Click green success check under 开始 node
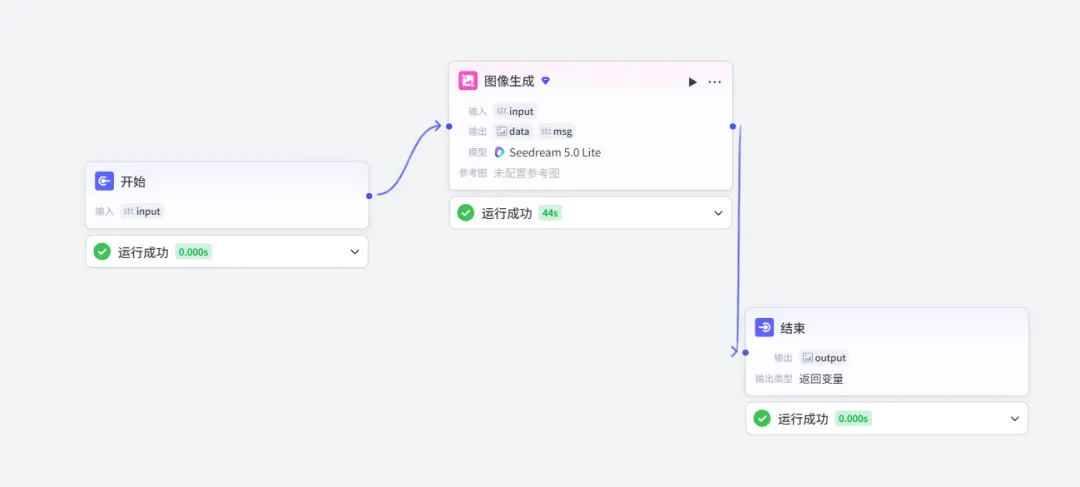This screenshot has width=1080, height=487. tap(102, 251)
